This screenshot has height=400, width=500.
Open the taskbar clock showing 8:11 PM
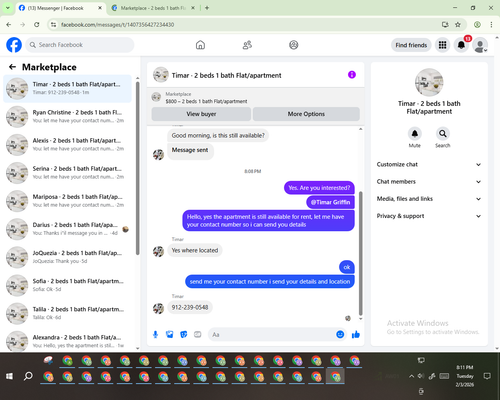465,376
